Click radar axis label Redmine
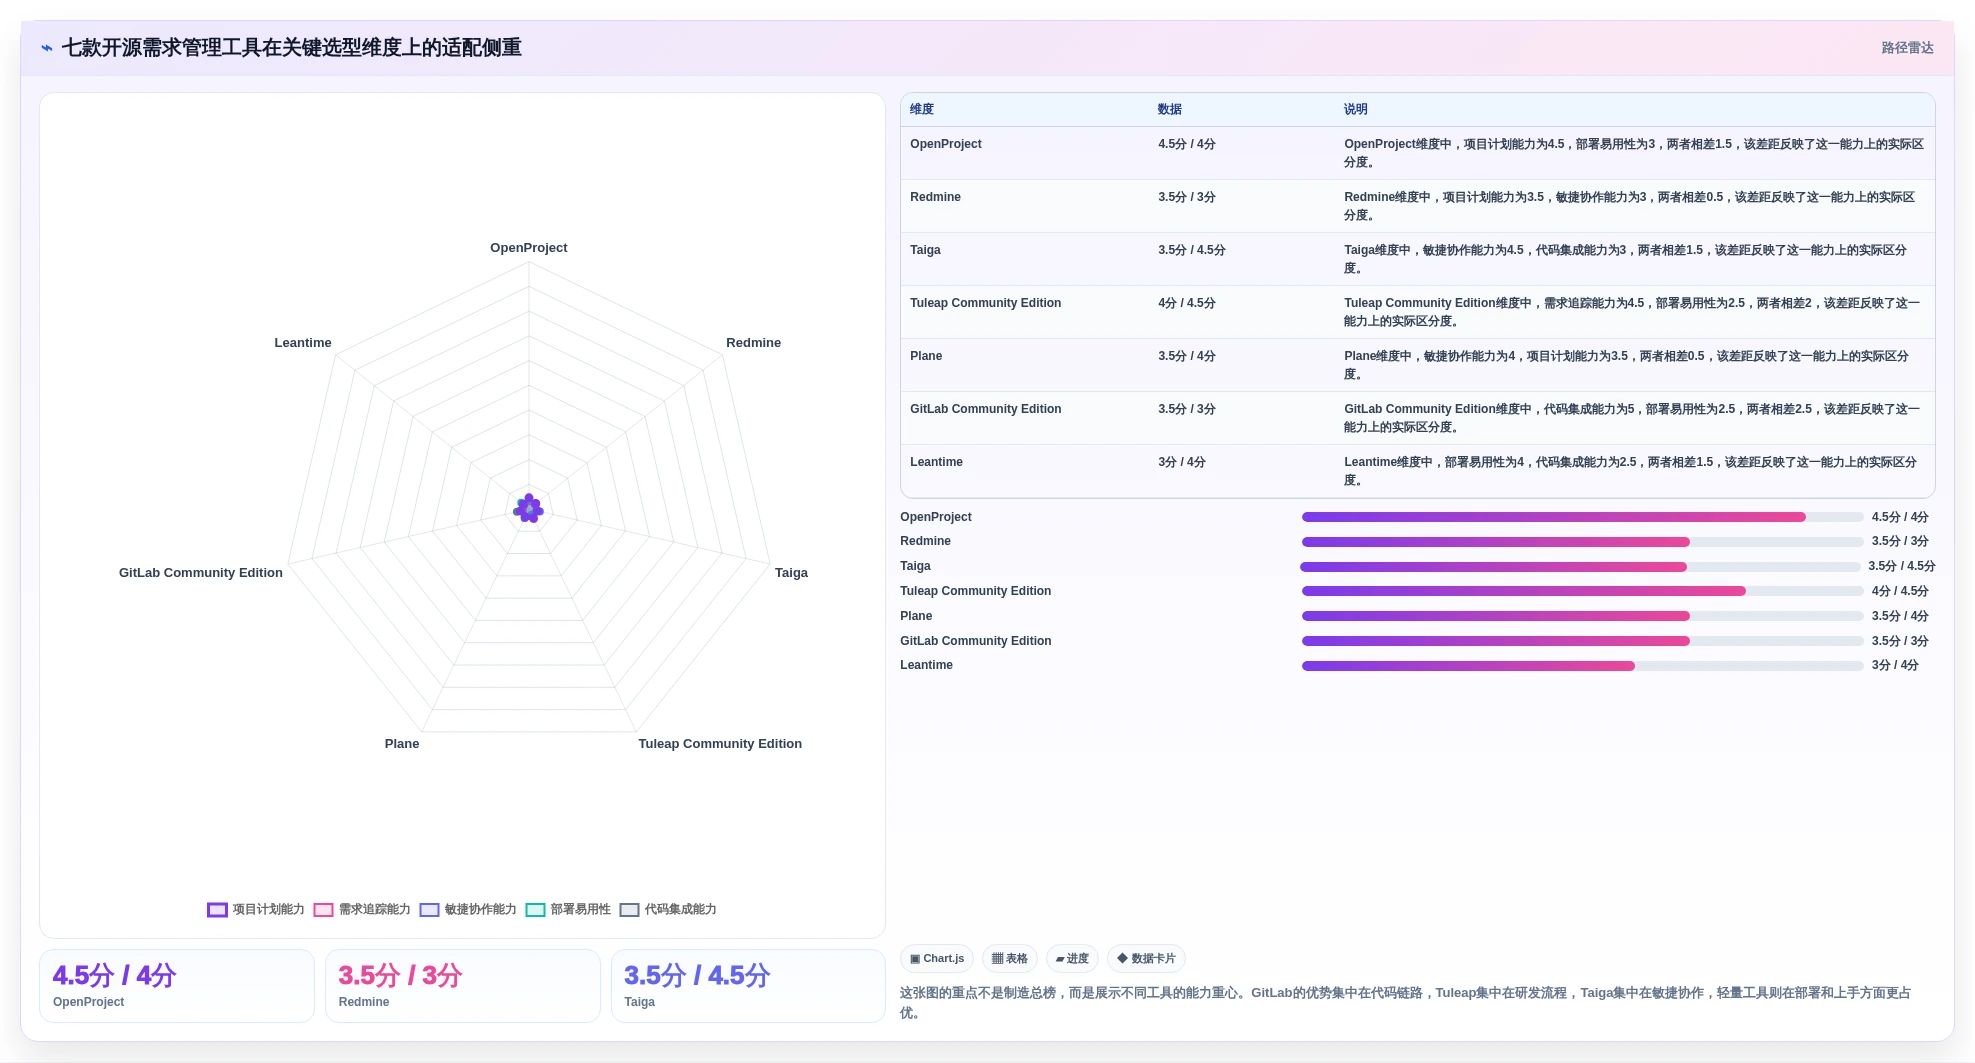Image resolution: width=1975 pixels, height=1063 pixels. [753, 343]
